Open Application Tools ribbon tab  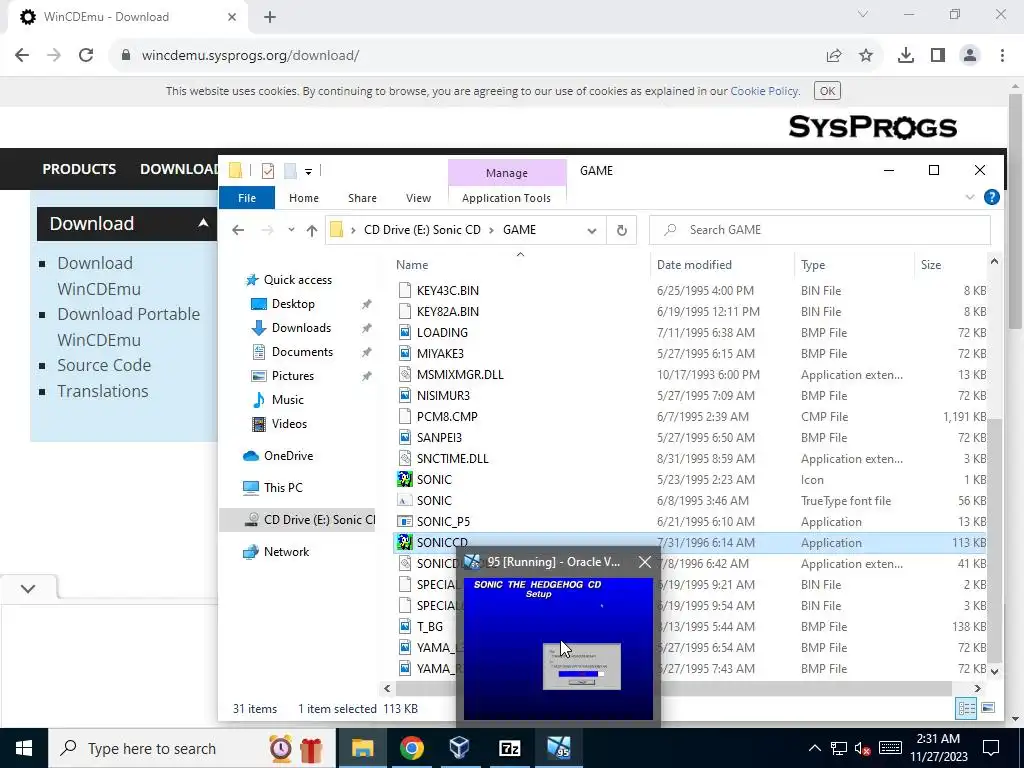coord(506,198)
